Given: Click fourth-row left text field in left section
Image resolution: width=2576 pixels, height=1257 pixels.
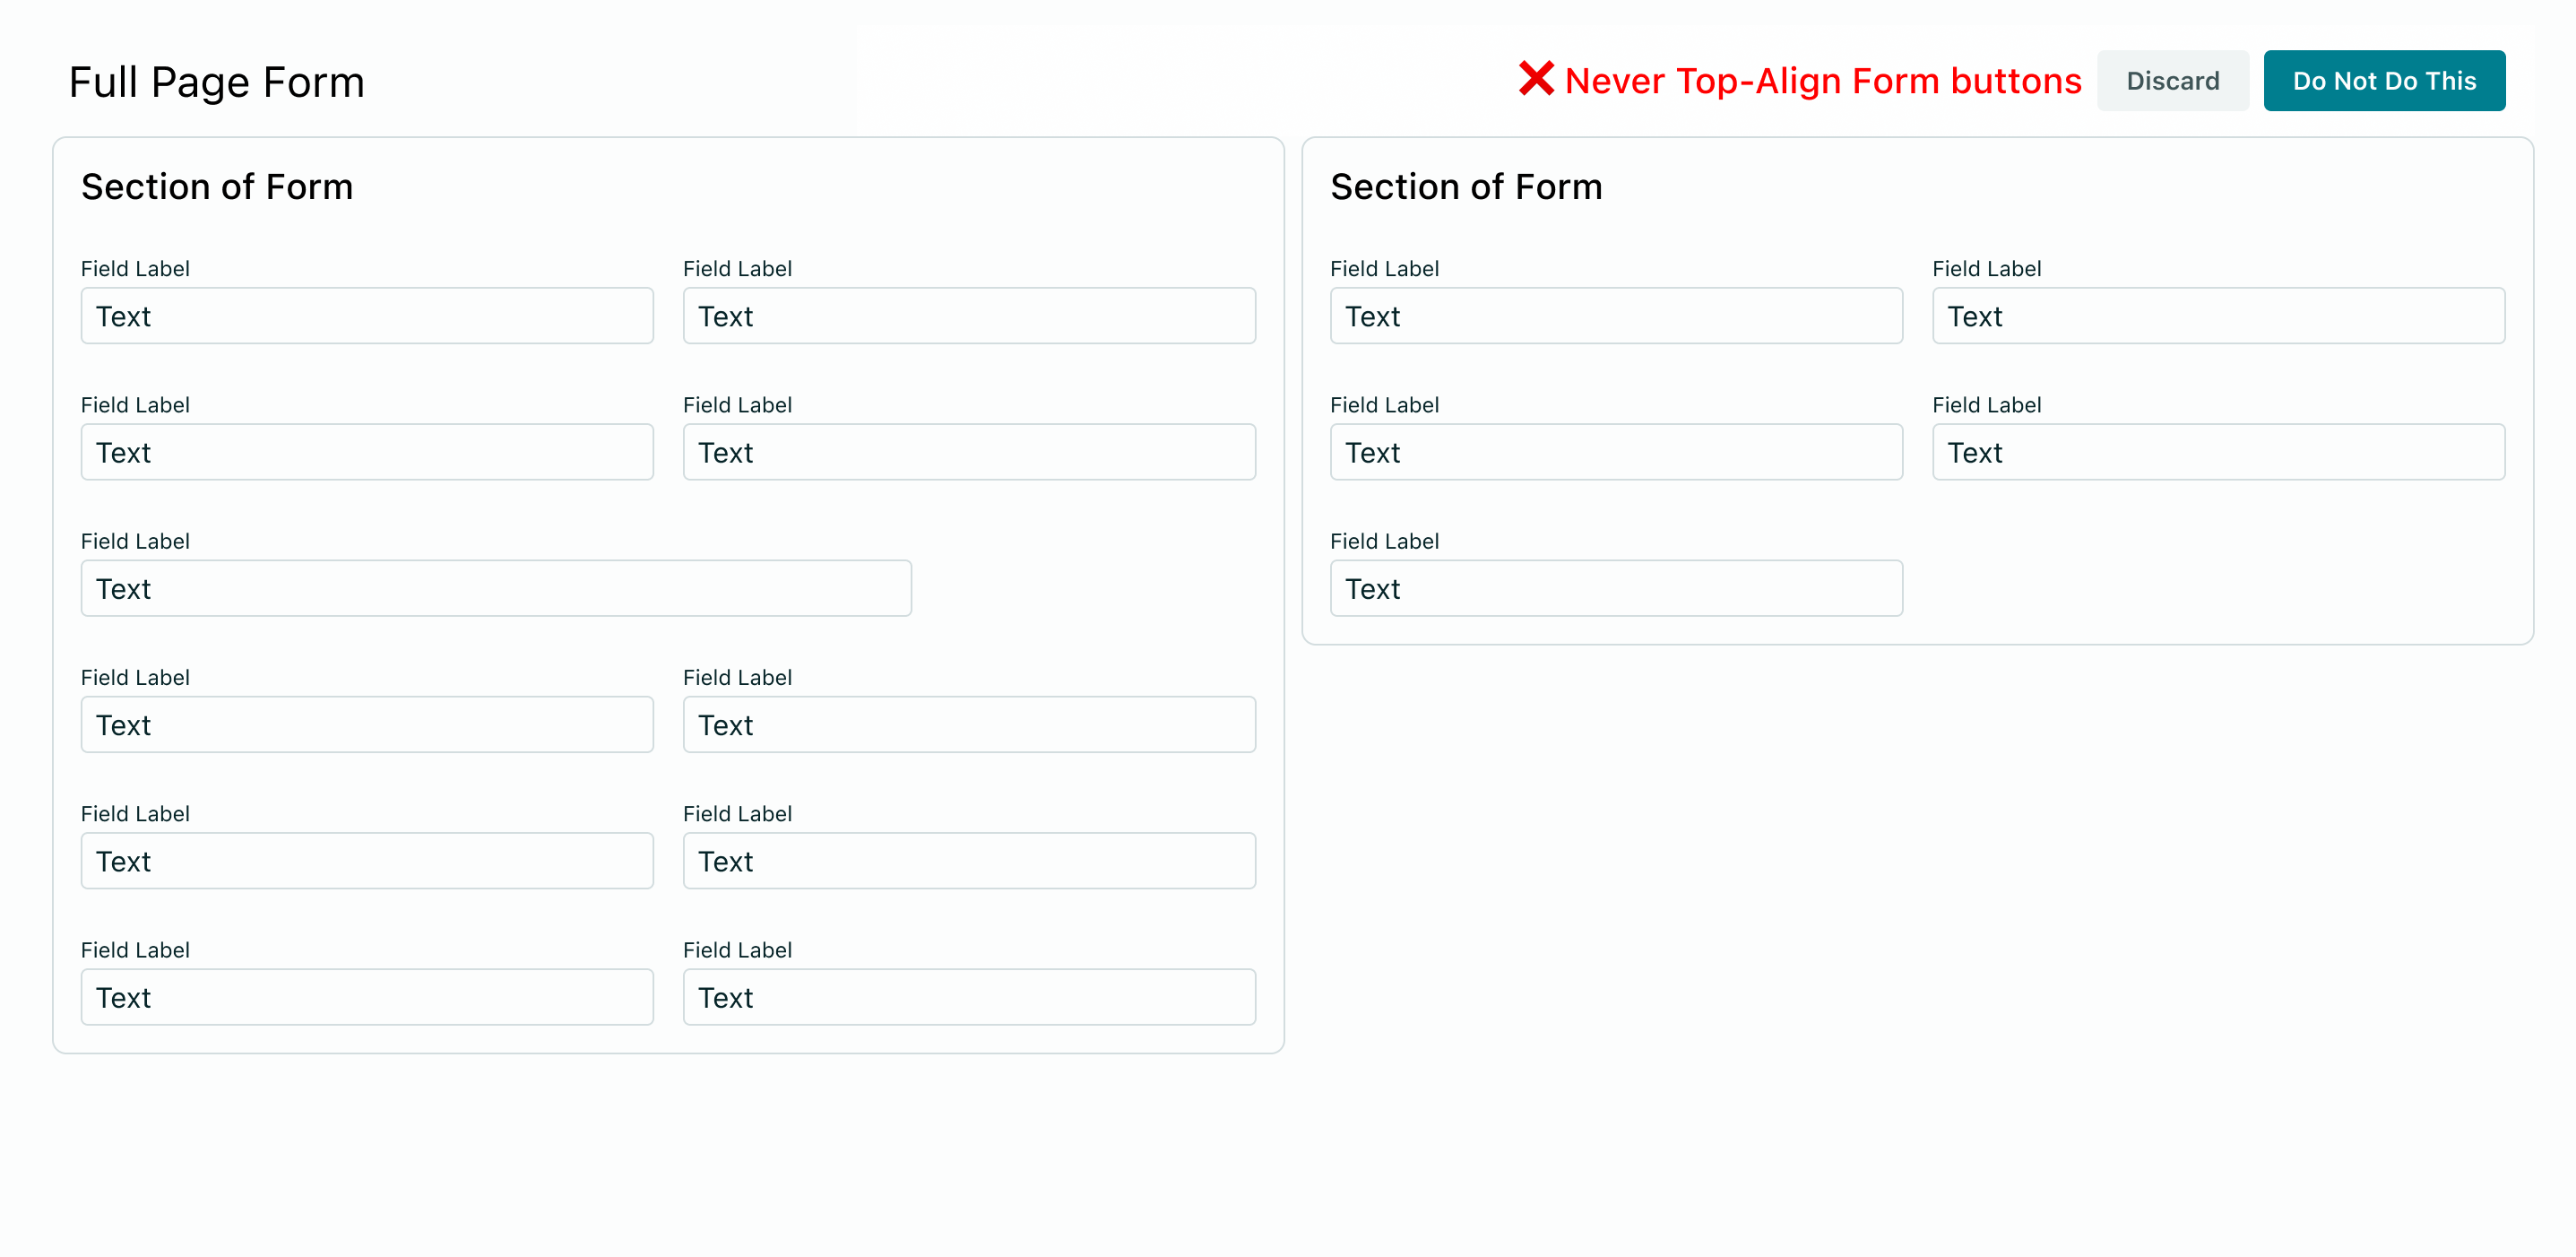Looking at the screenshot, I should [367, 724].
